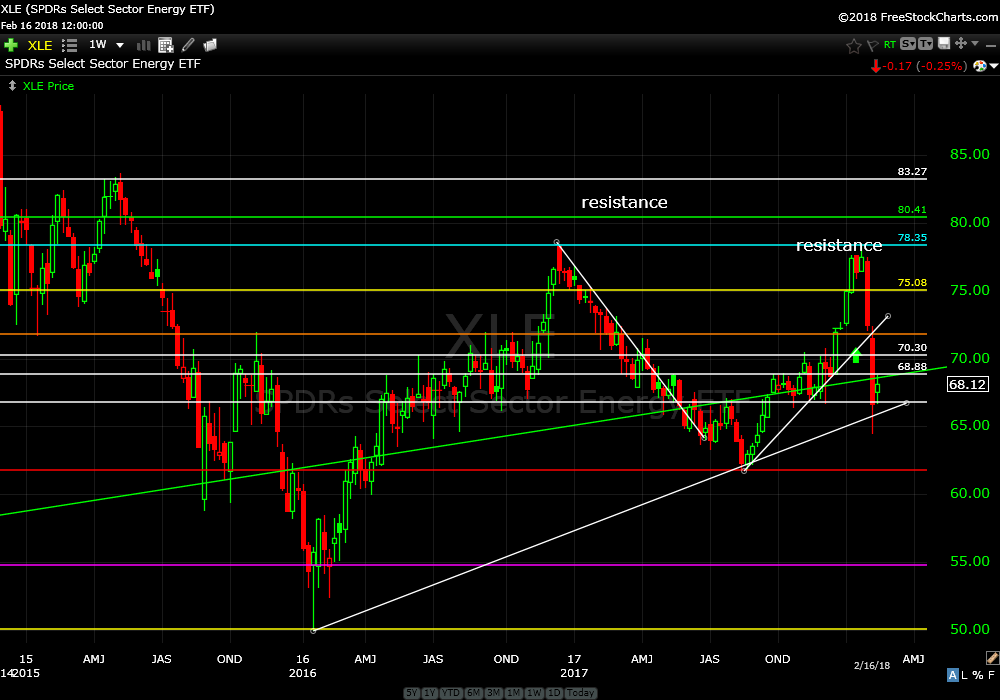Flag the XLE symbol

point(872,45)
